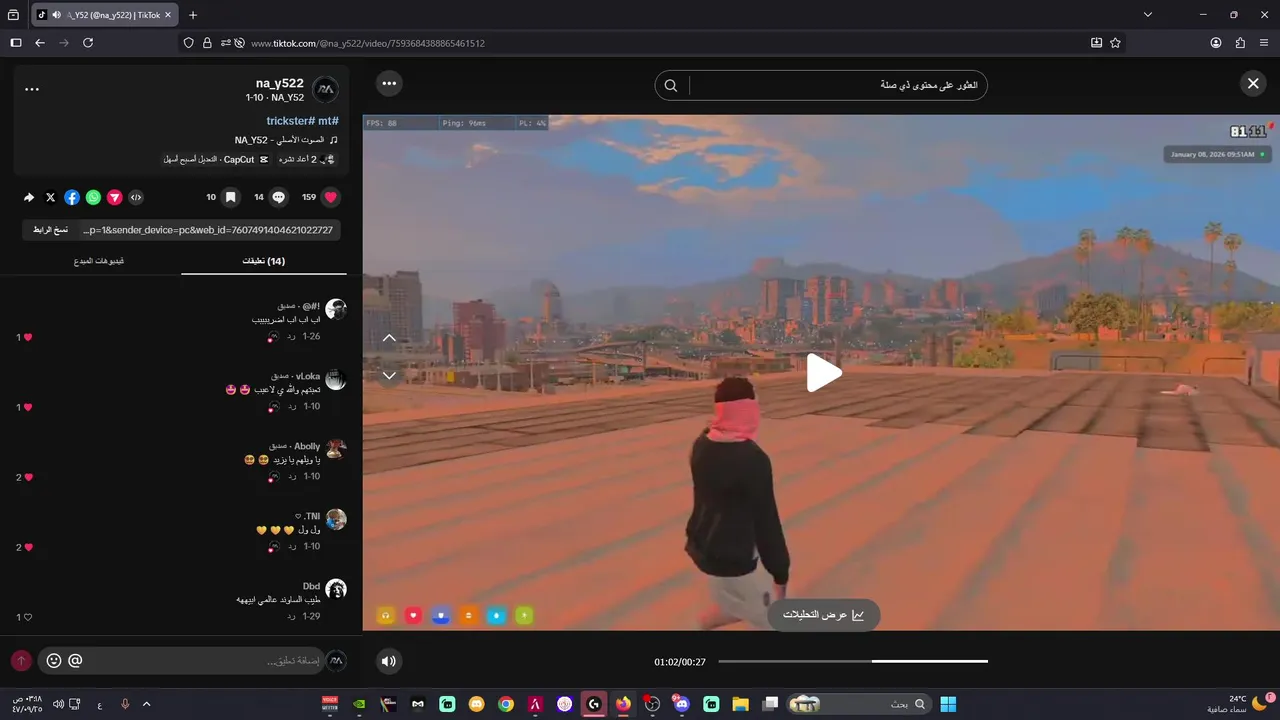
Task: Open the three-dot menu in the creator info card
Action: click(32, 89)
